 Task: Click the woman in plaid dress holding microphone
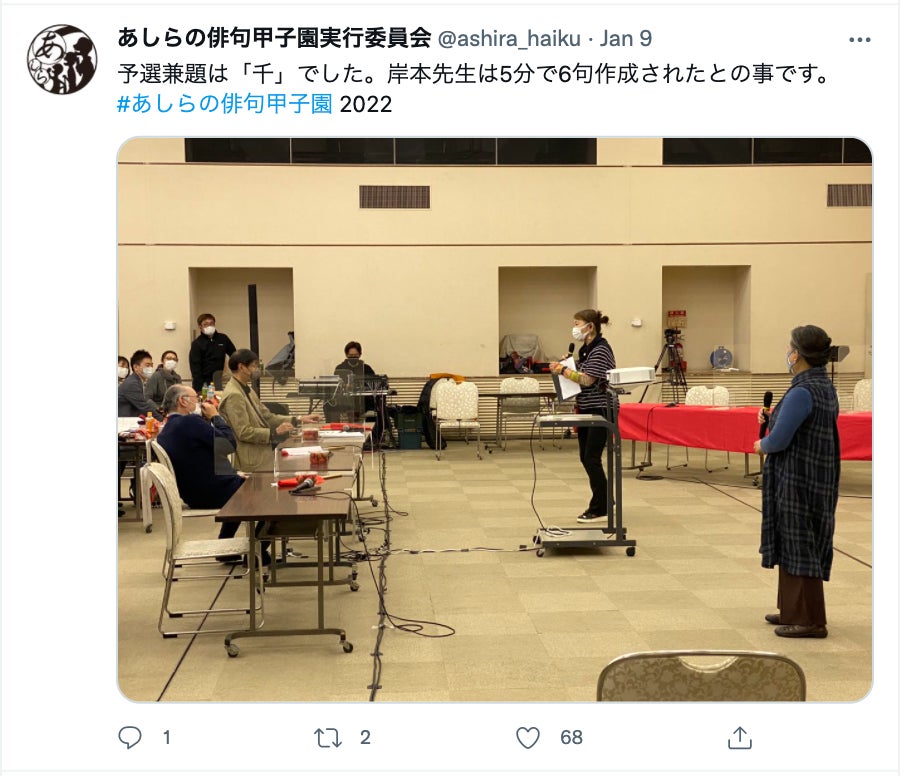pyautogui.click(x=800, y=481)
